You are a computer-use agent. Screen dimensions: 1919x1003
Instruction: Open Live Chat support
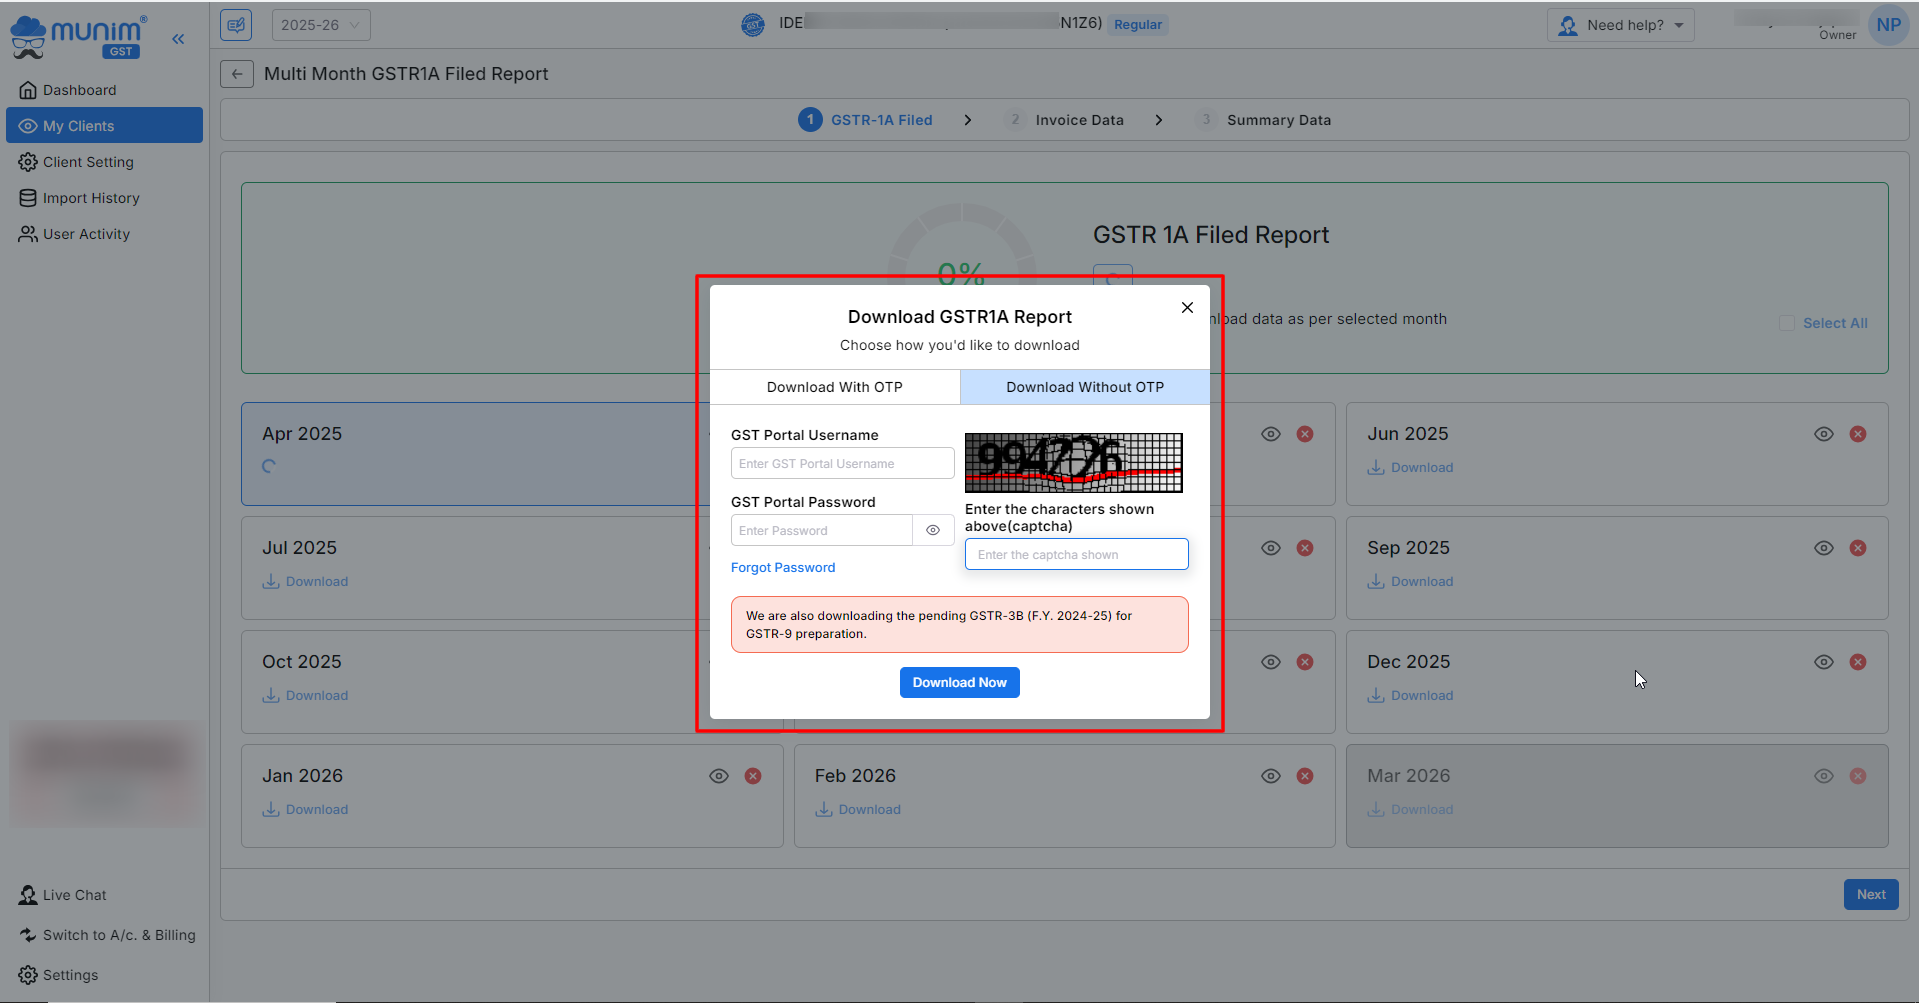[x=74, y=895]
